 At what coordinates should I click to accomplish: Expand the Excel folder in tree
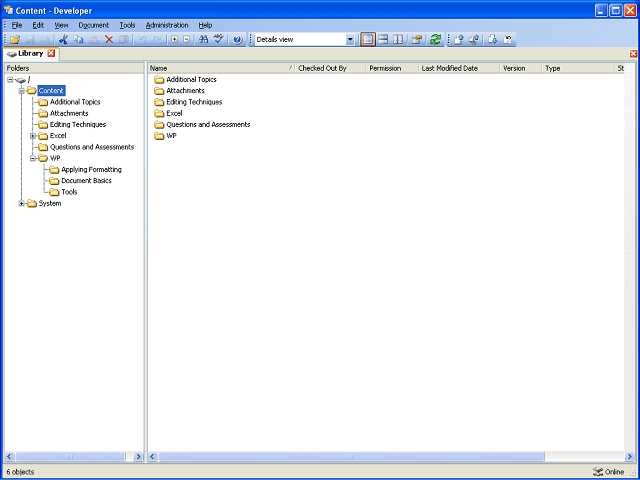click(33, 136)
